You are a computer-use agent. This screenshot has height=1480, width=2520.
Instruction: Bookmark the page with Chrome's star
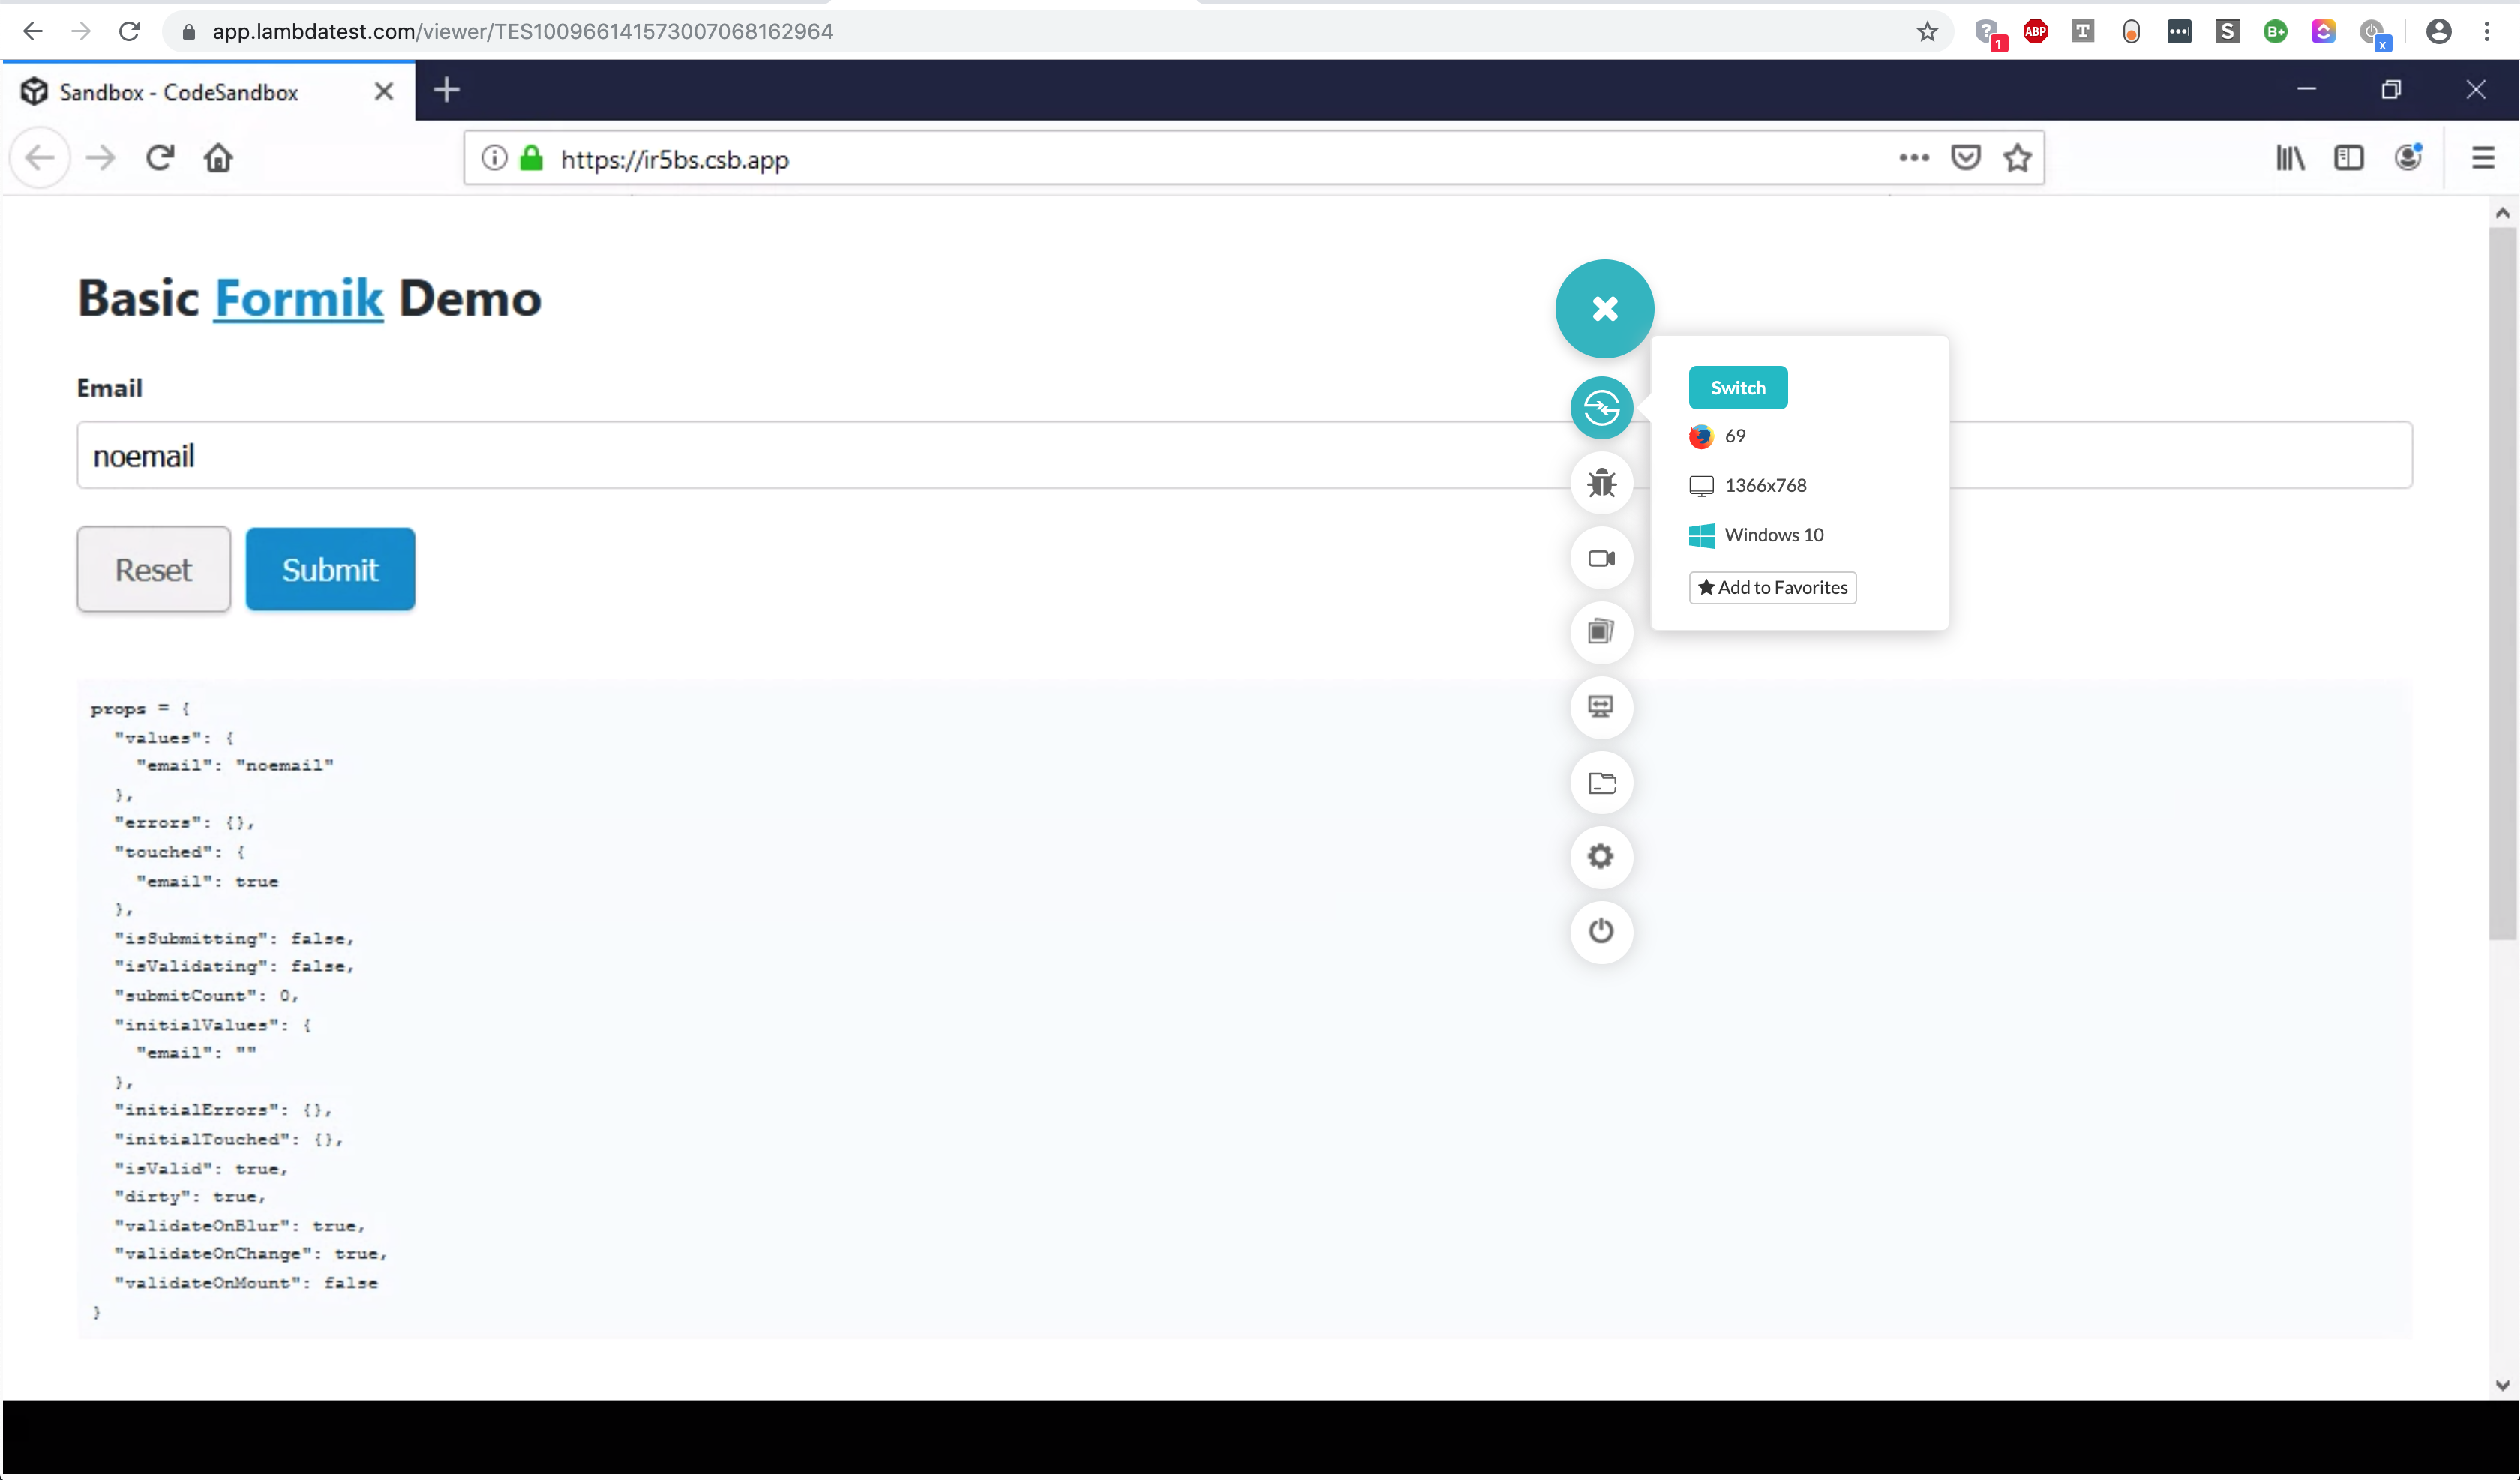coord(1927,31)
